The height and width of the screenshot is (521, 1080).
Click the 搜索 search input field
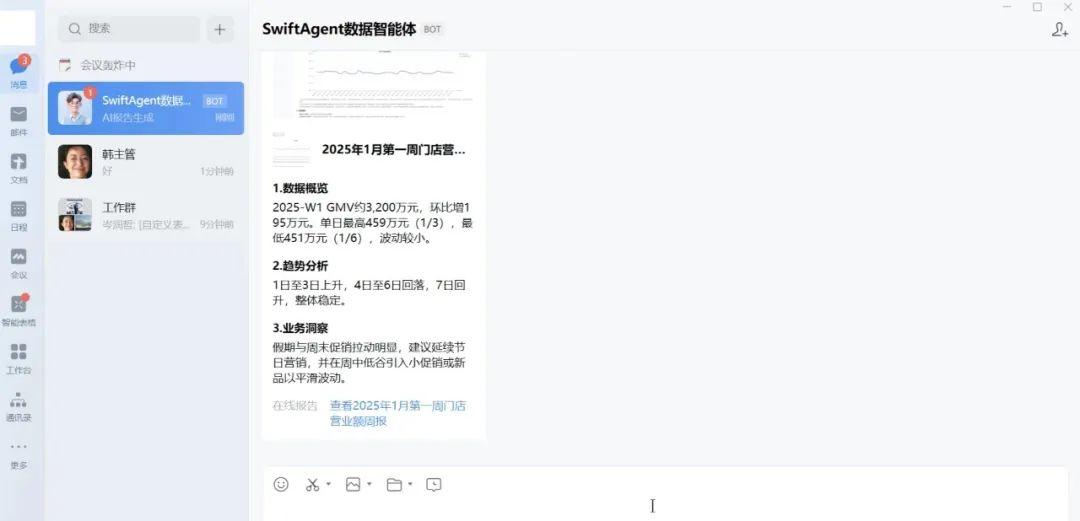tap(129, 29)
